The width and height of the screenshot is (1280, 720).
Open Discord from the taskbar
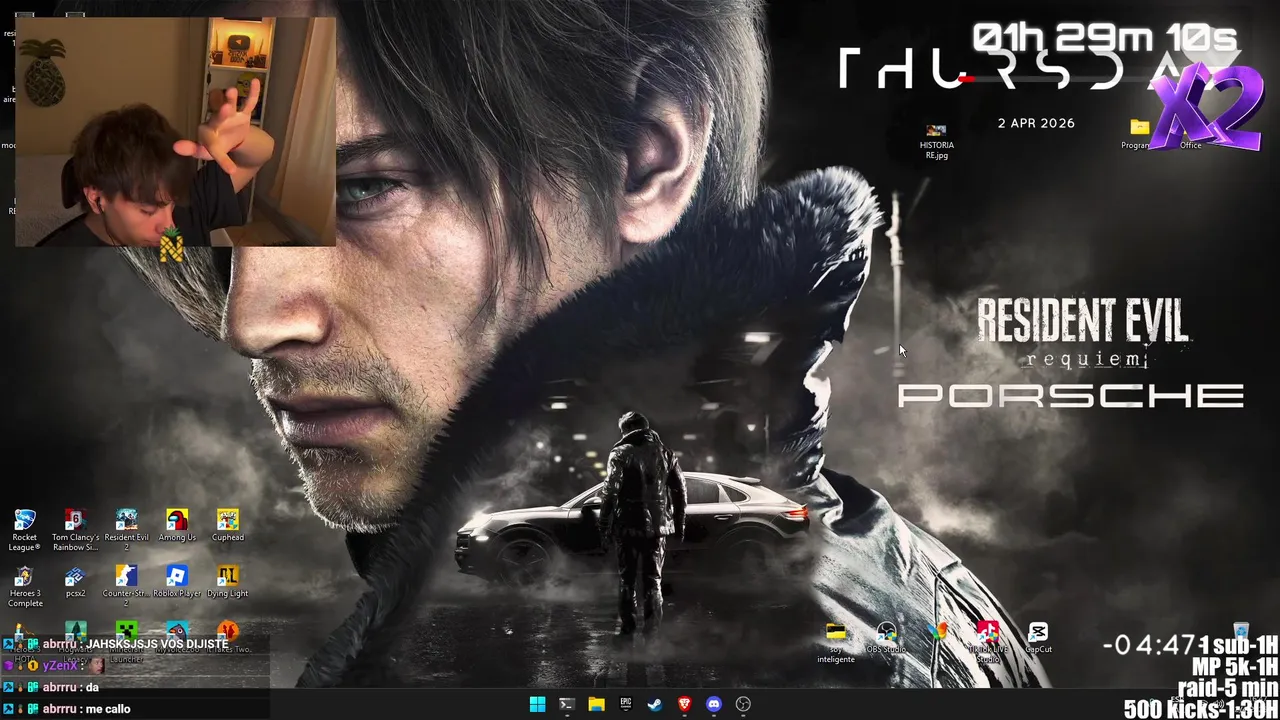point(713,704)
